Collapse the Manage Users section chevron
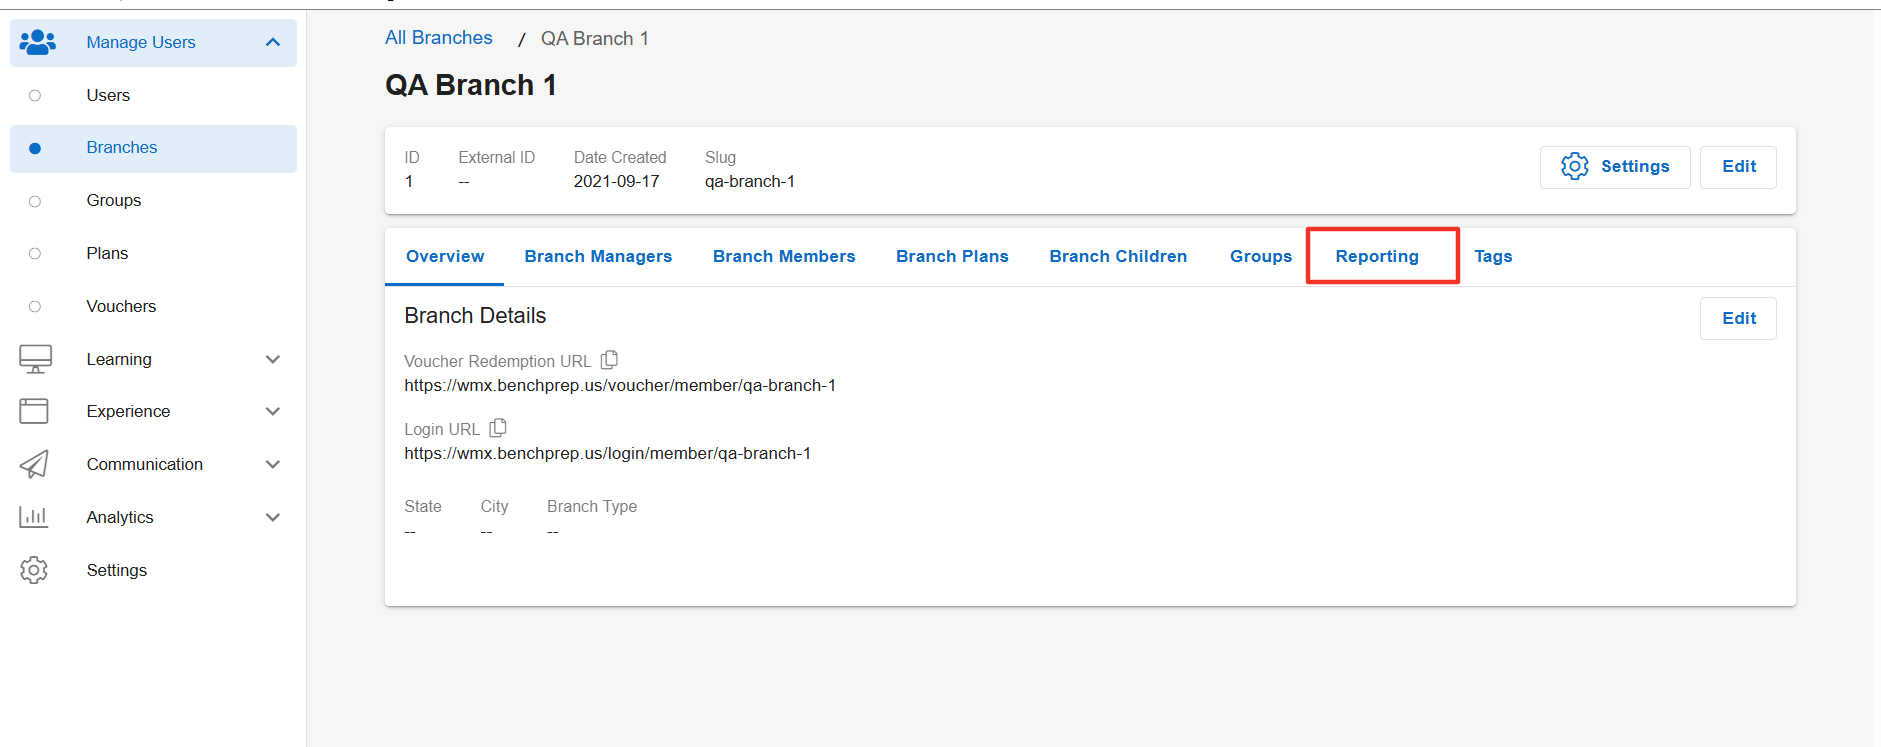Image resolution: width=1881 pixels, height=747 pixels. [273, 42]
